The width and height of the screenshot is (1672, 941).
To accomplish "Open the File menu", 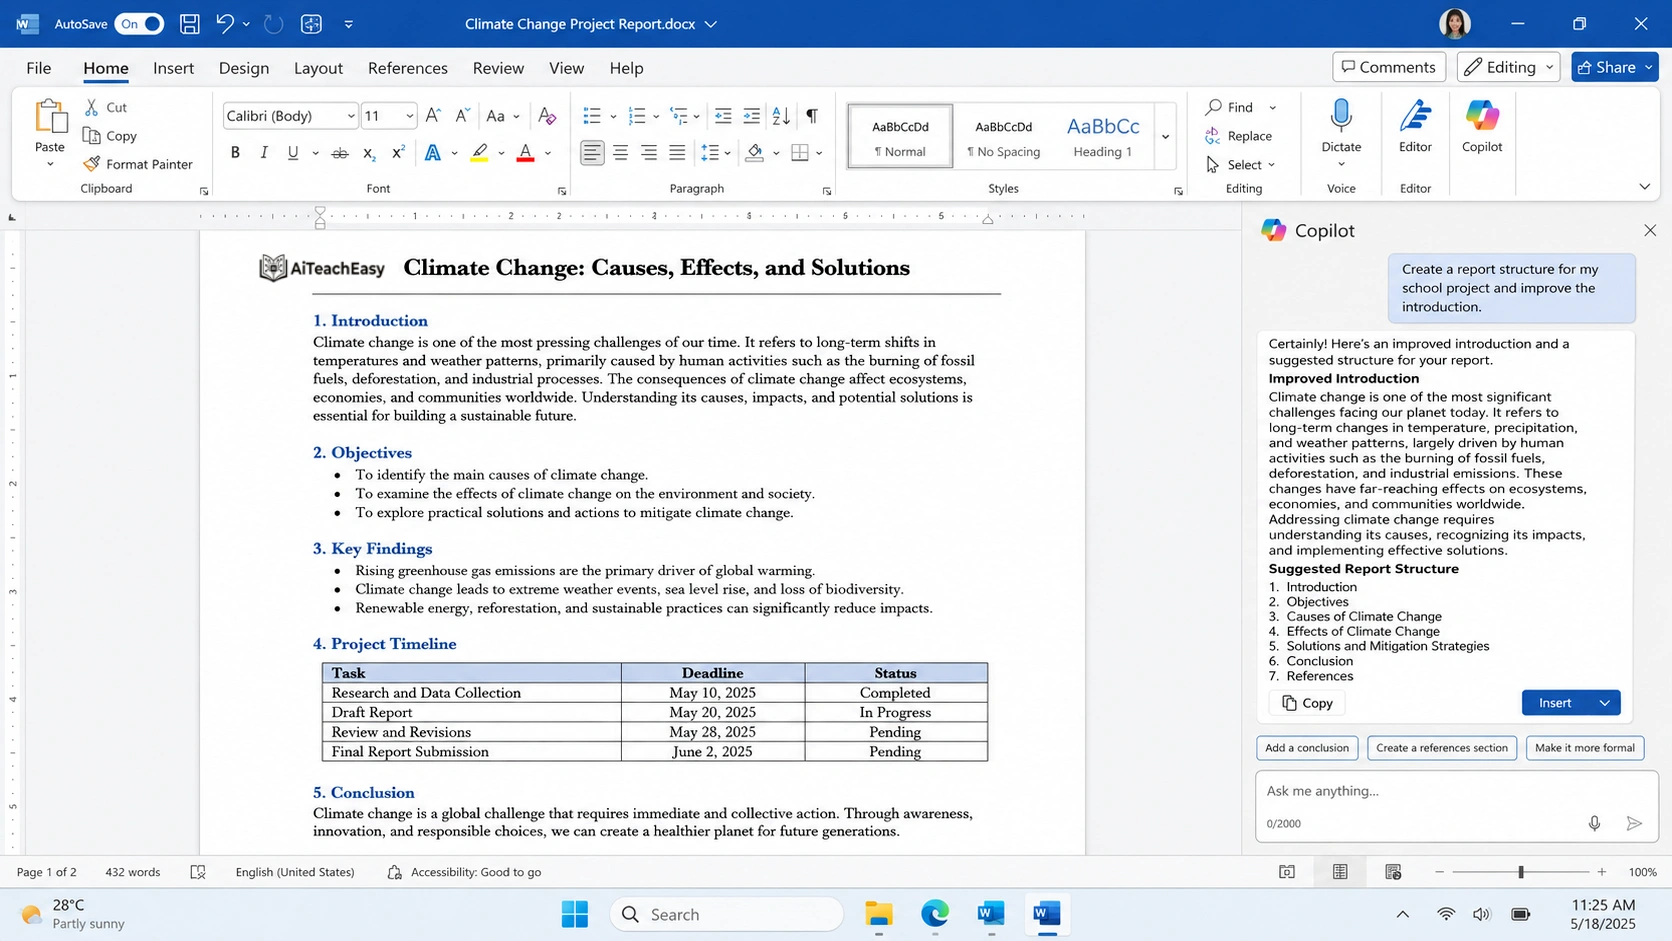I will click(39, 68).
